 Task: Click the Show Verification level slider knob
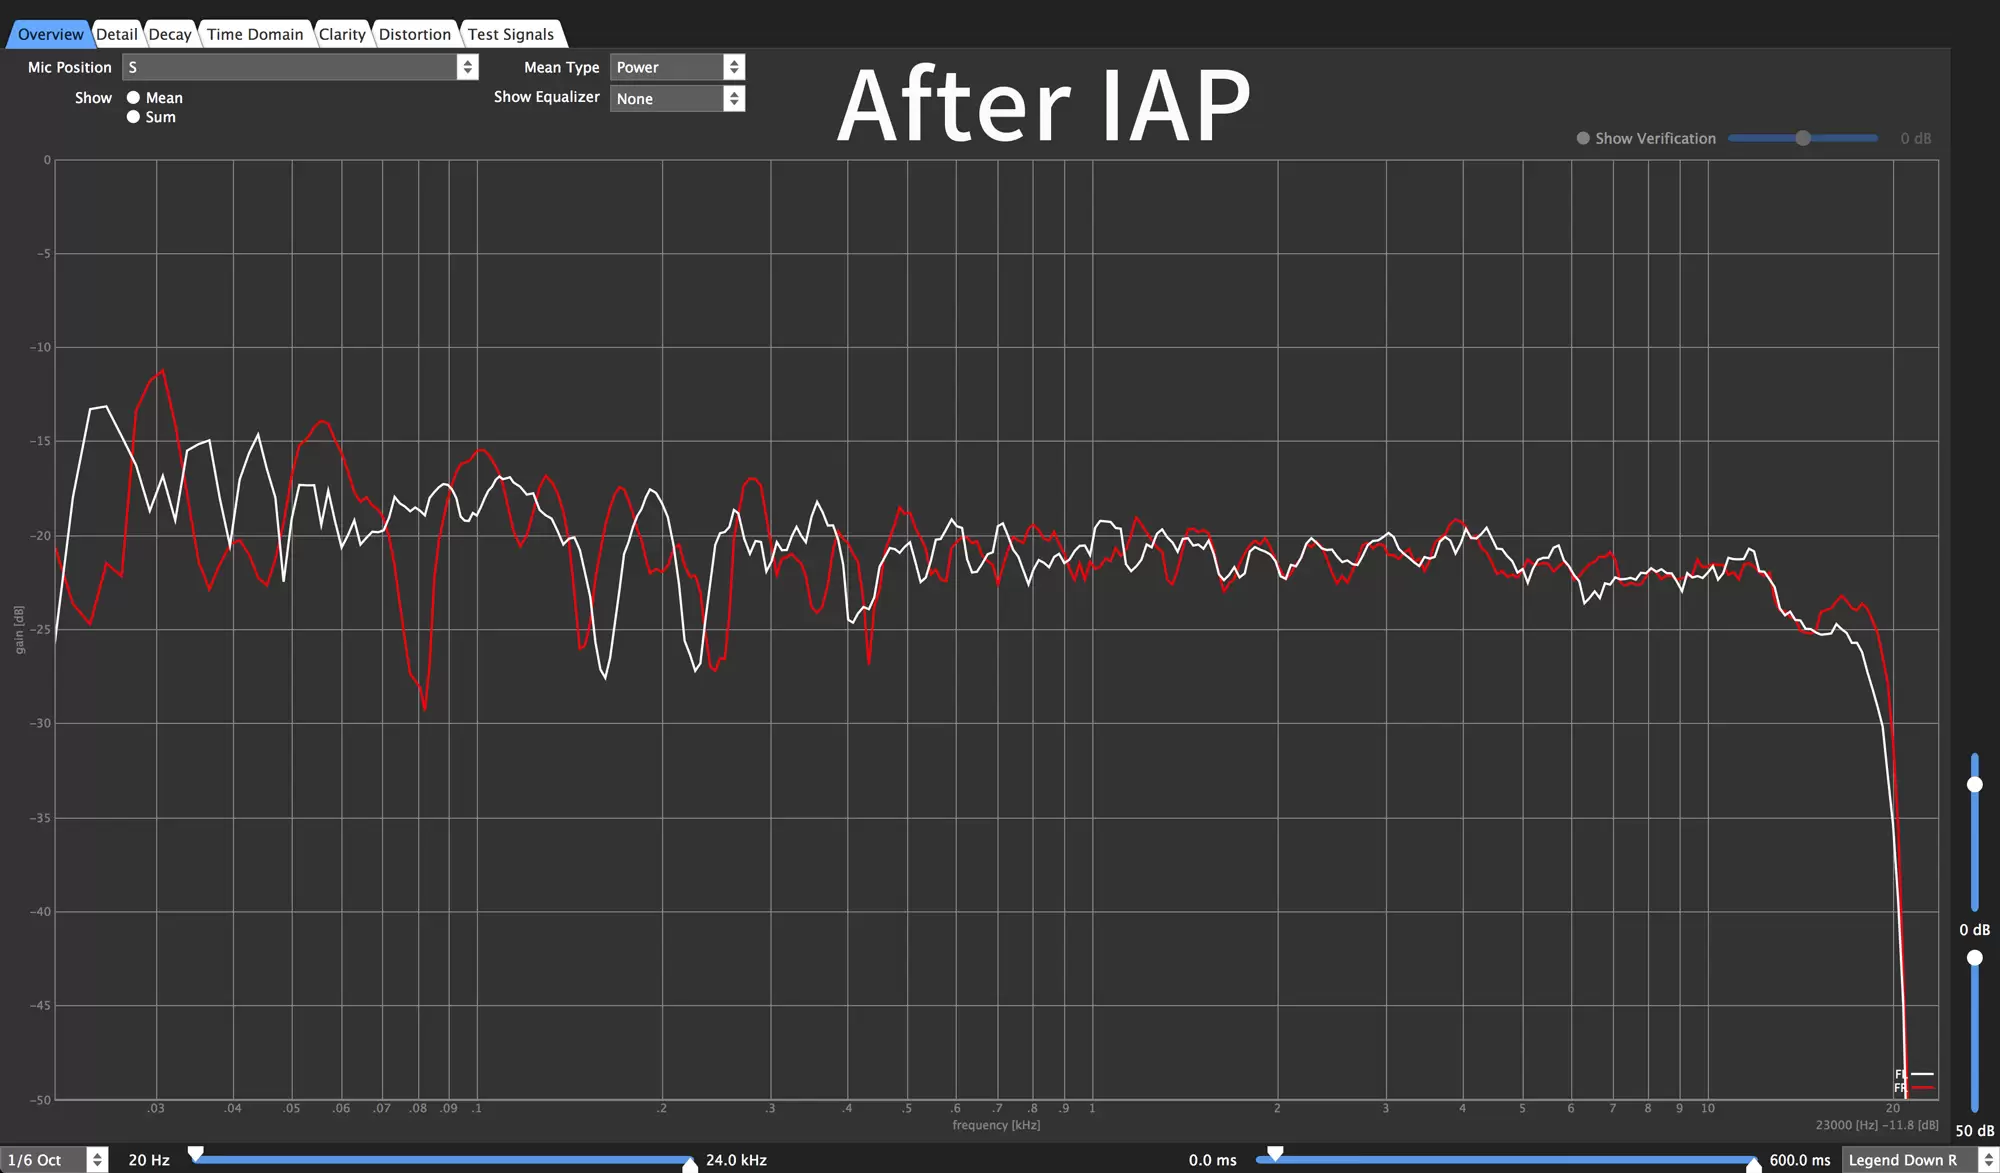1803,139
